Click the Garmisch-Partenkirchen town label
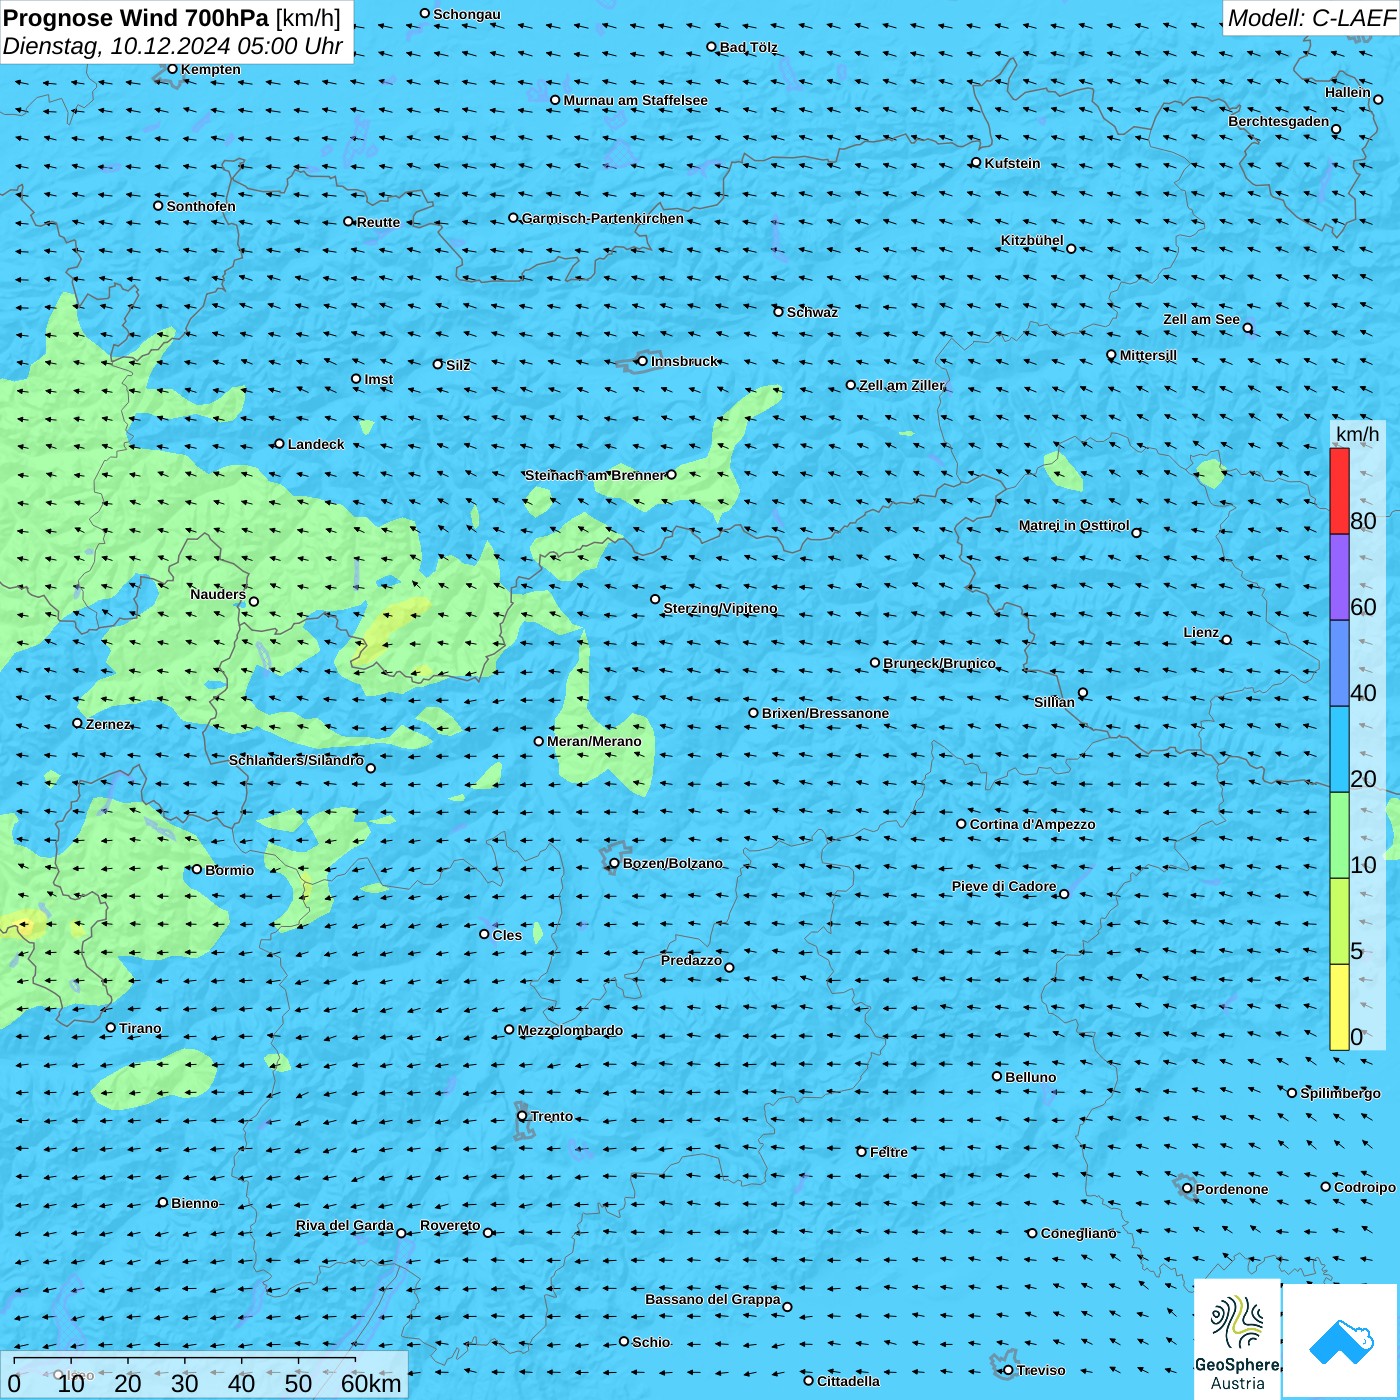This screenshot has height=1400, width=1400. click(x=603, y=218)
